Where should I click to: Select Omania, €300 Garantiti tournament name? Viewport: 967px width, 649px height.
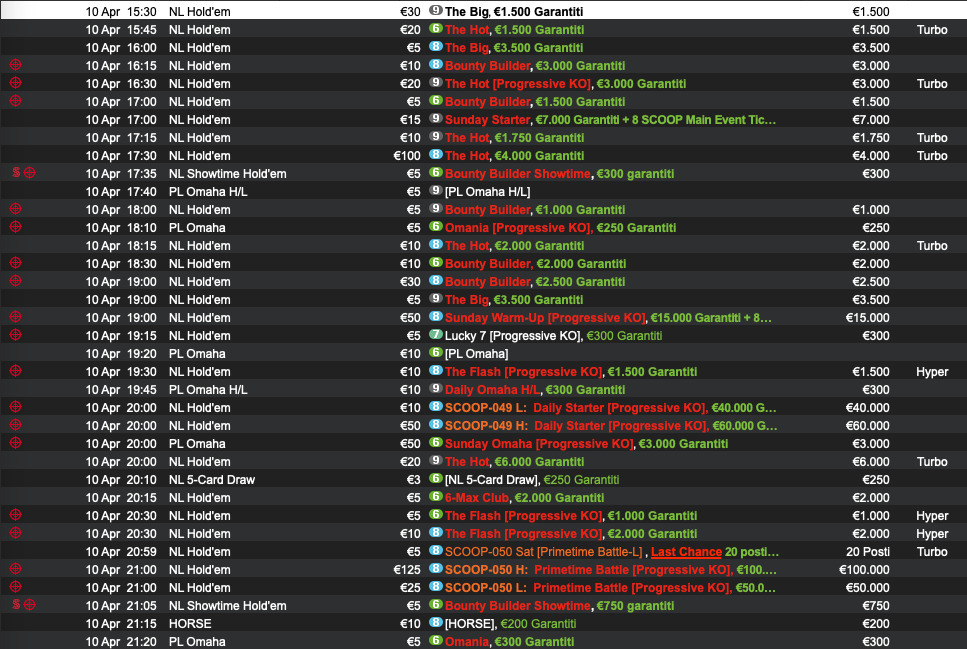click(509, 642)
